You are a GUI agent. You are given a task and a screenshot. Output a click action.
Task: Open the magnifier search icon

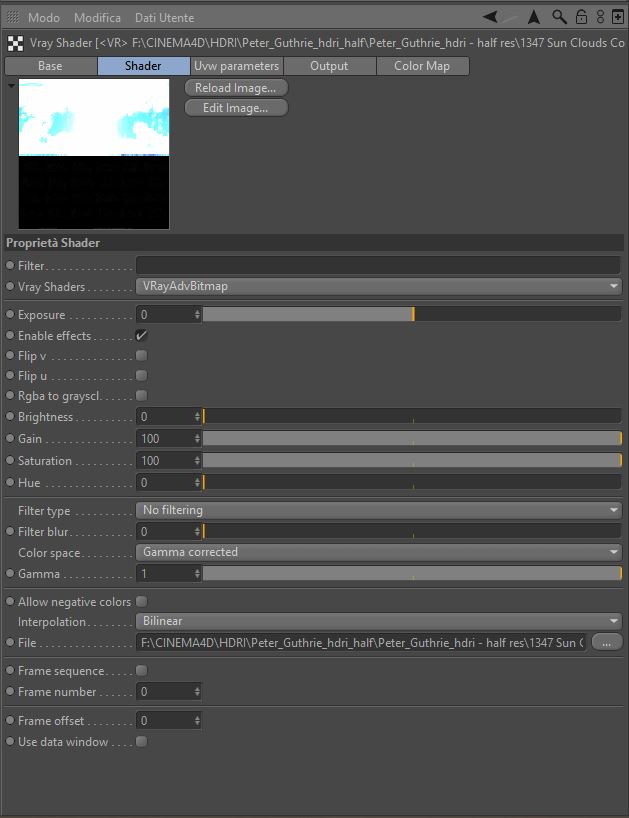coord(559,17)
